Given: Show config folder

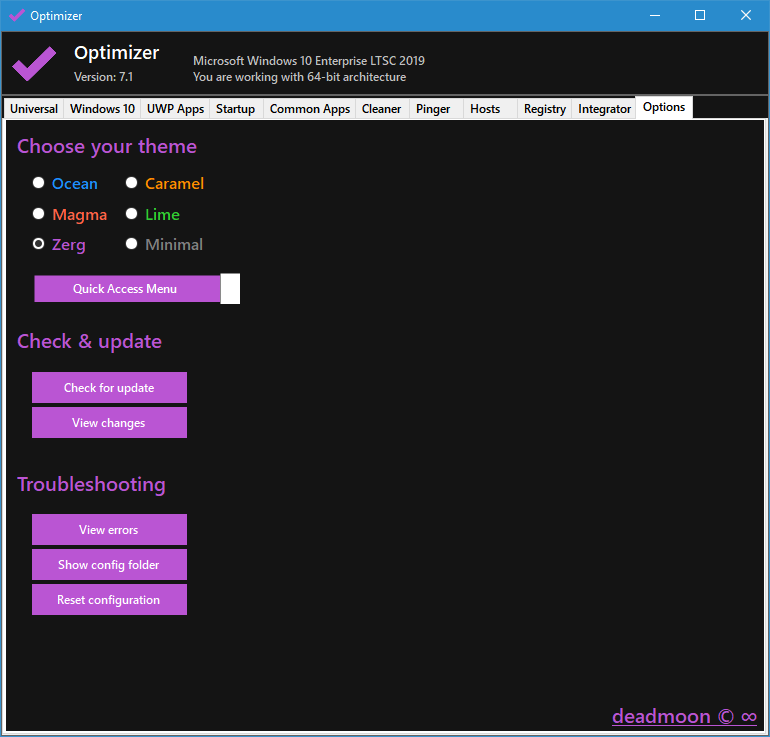Looking at the screenshot, I should 109,565.
